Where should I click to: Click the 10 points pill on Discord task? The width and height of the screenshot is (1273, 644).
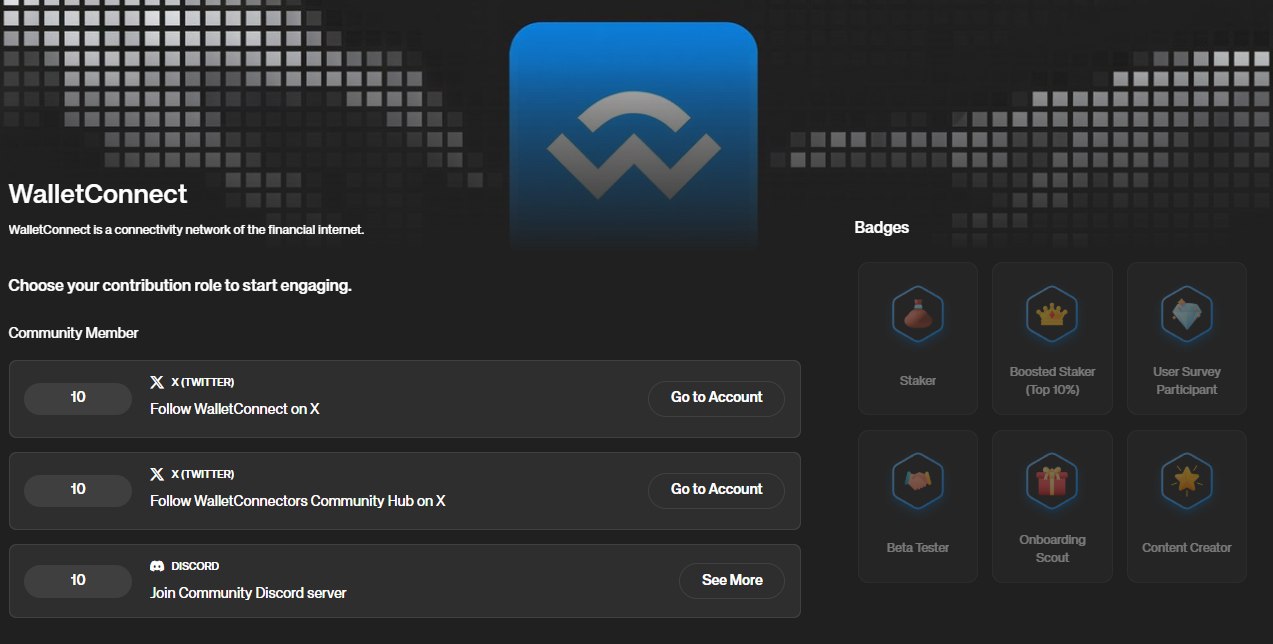click(78, 580)
